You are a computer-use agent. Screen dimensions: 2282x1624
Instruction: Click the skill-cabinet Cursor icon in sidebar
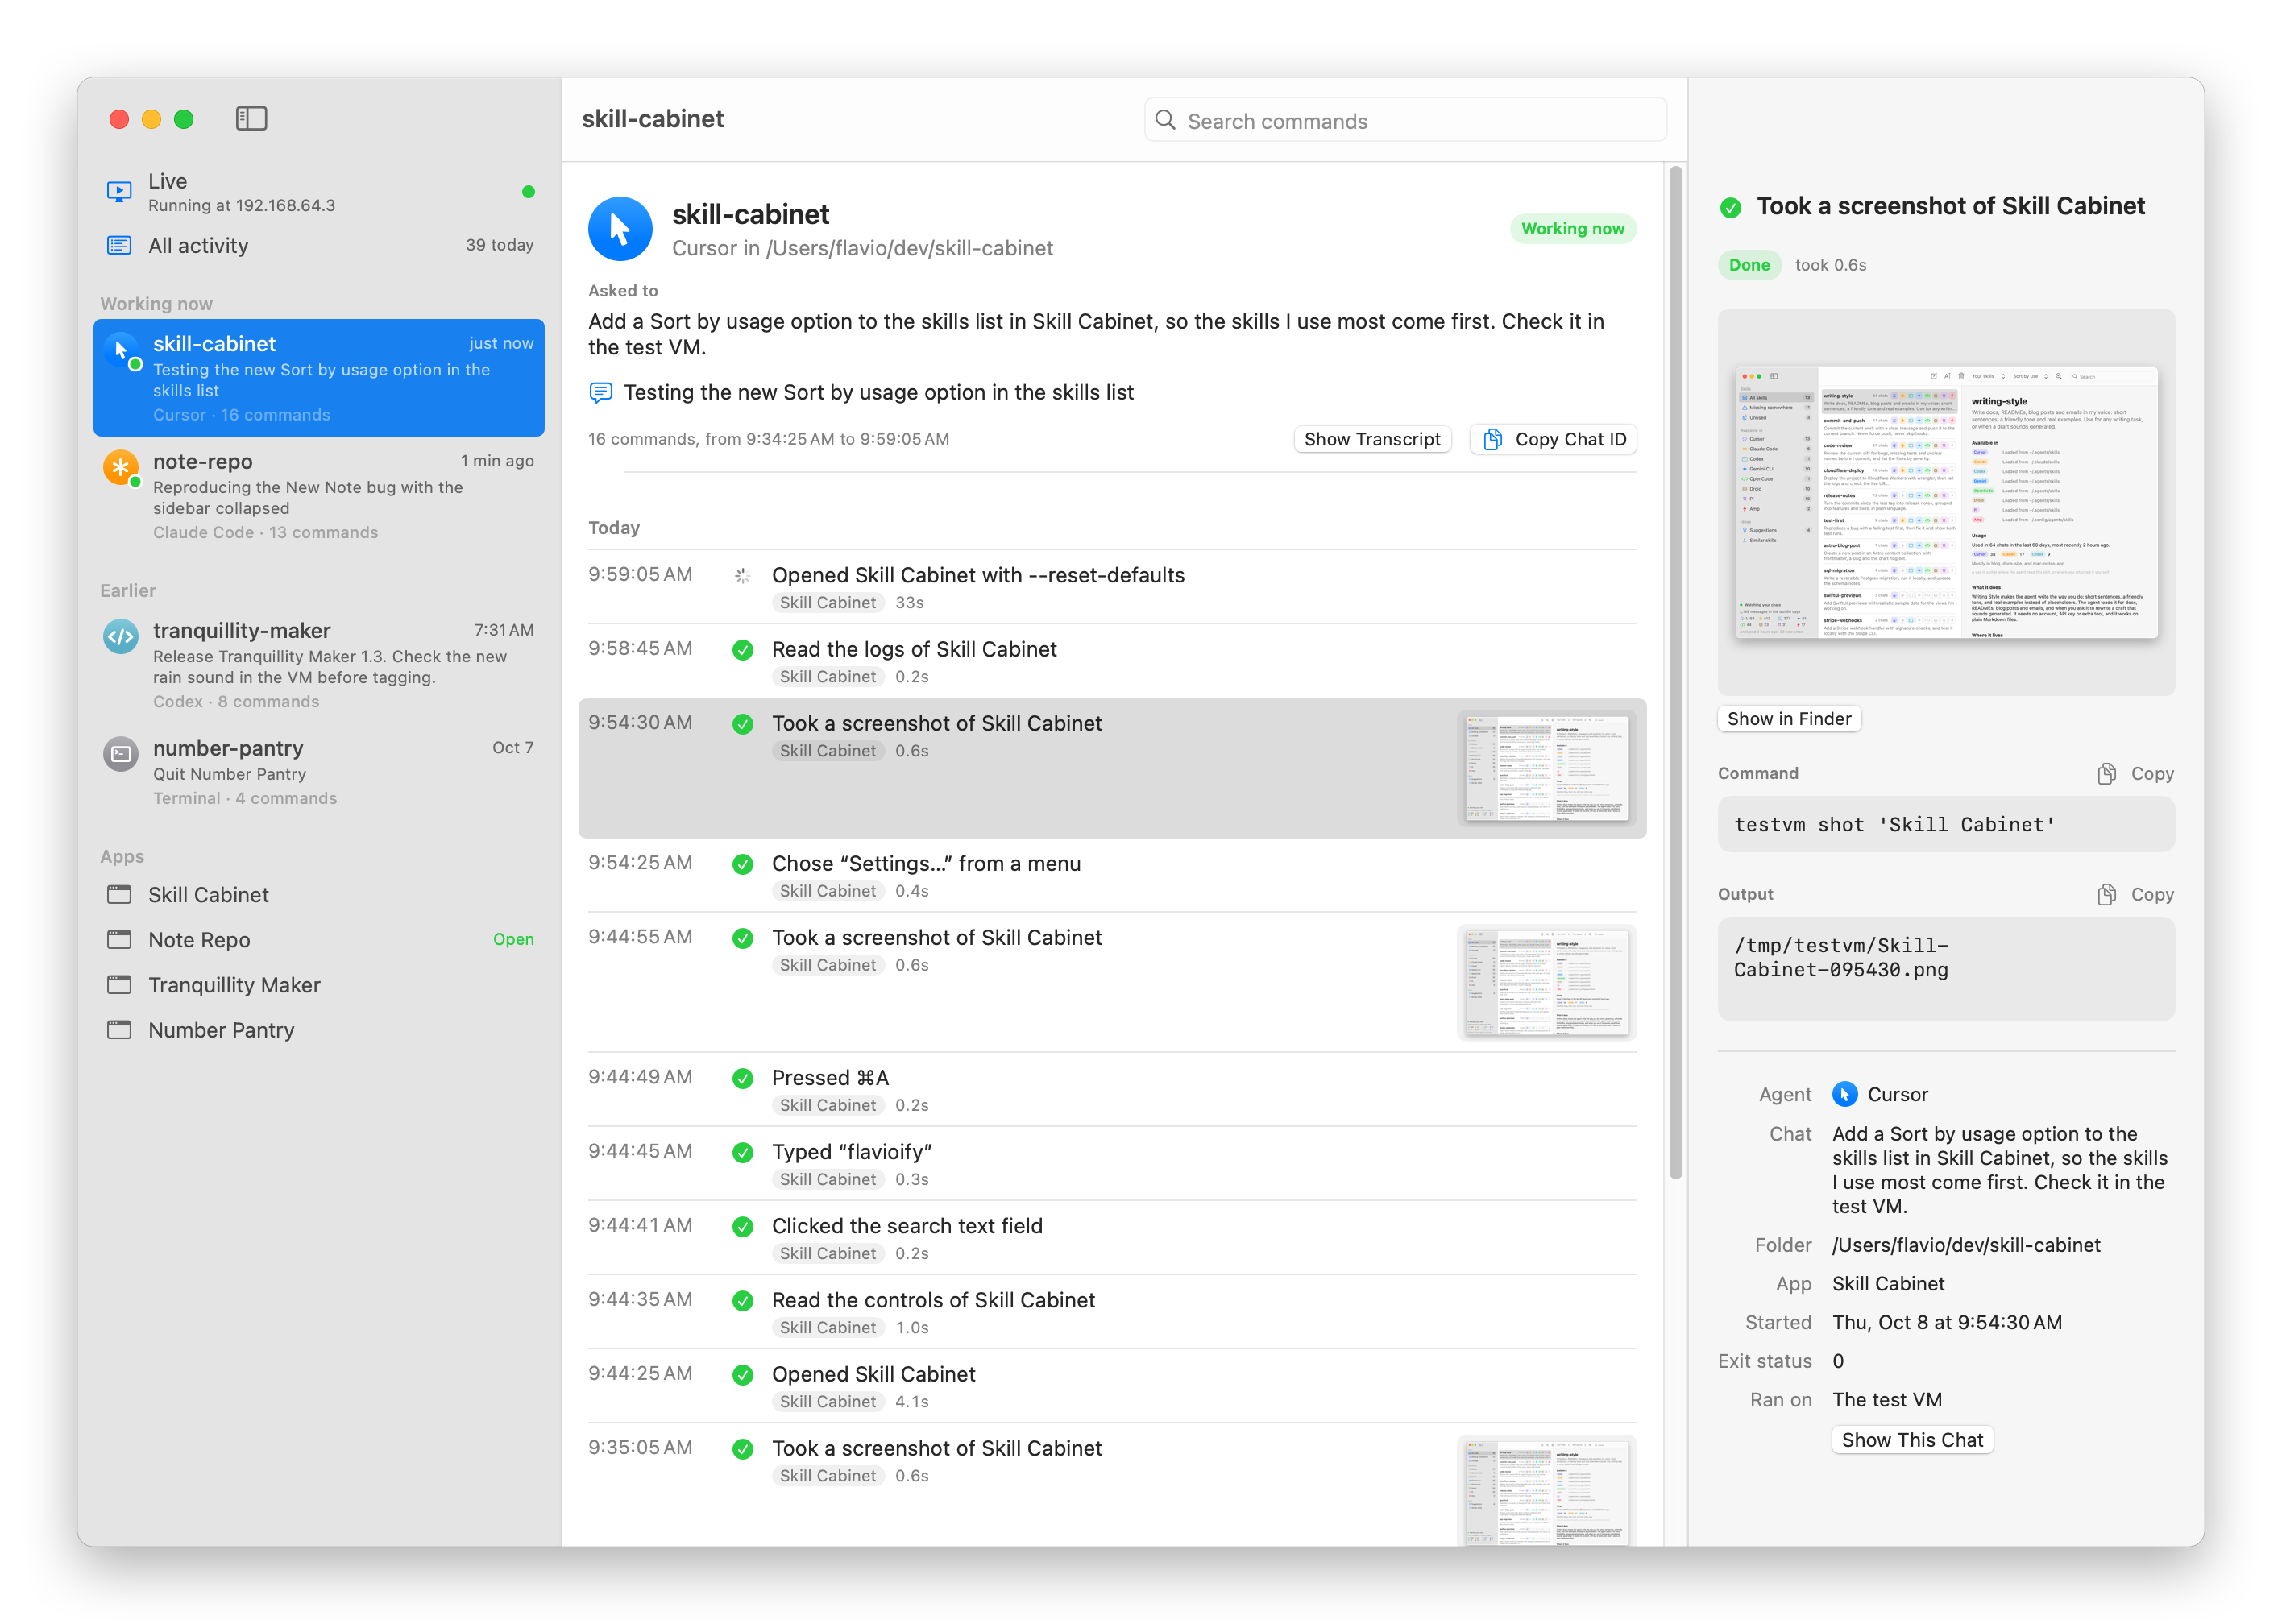pyautogui.click(x=122, y=352)
